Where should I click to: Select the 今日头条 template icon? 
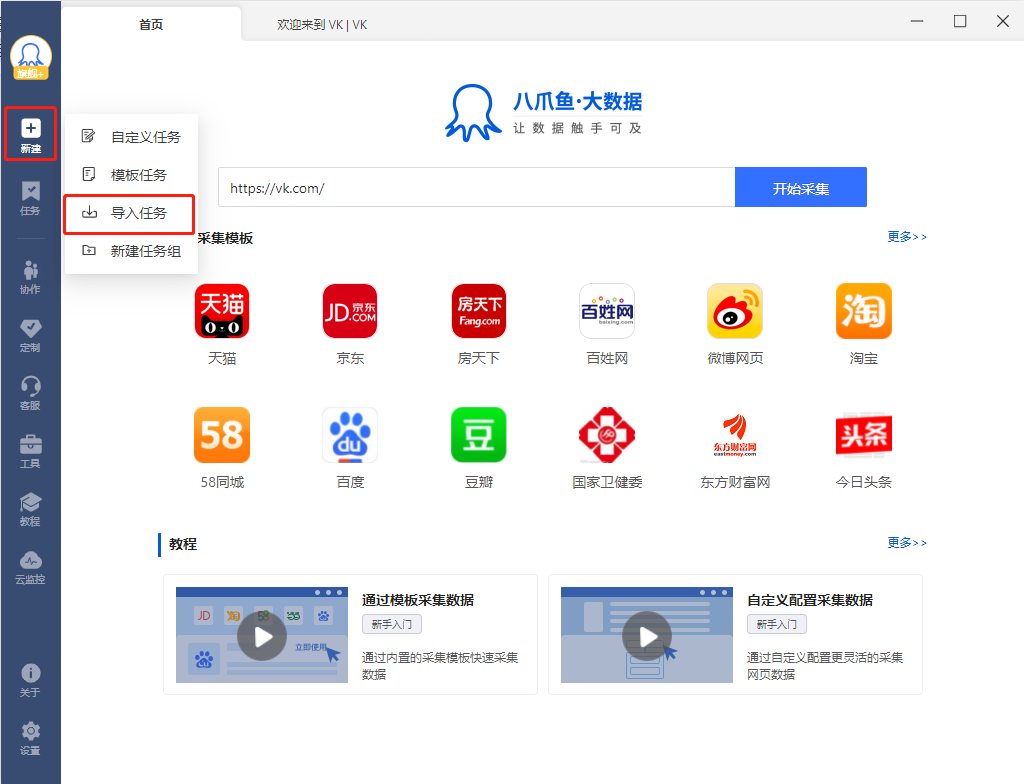point(864,435)
